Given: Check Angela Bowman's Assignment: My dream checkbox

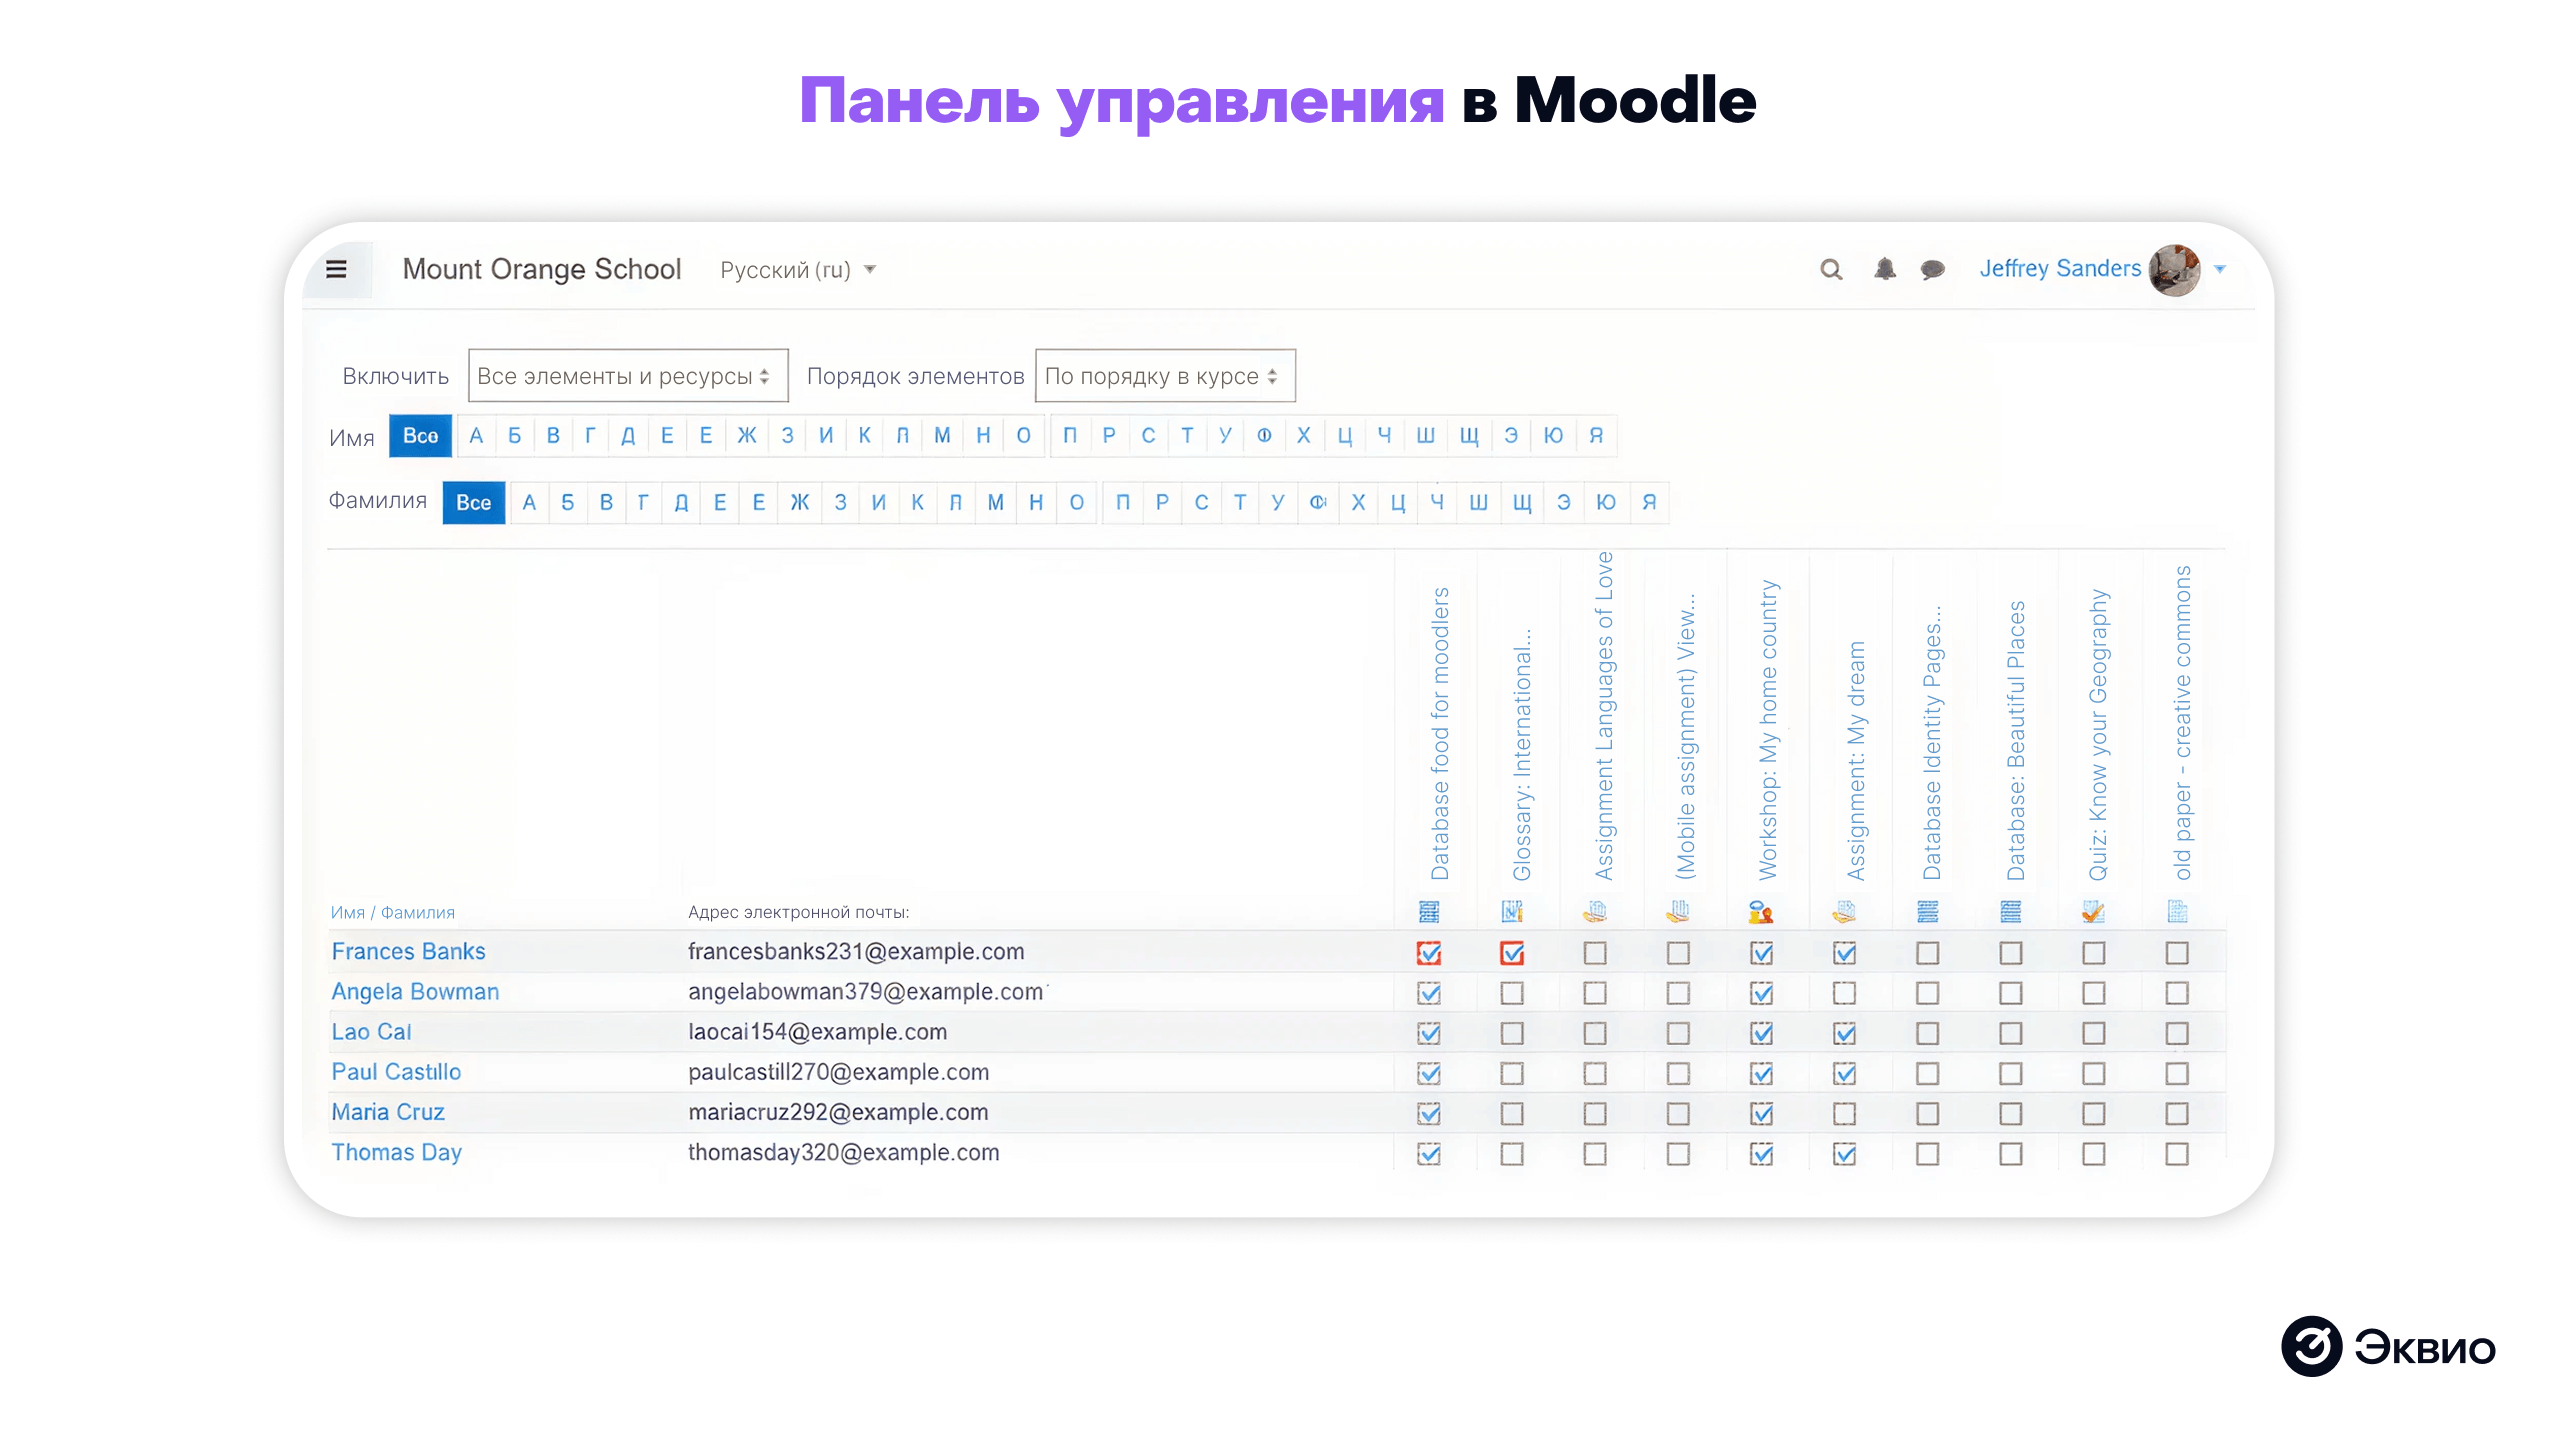Looking at the screenshot, I should tap(1845, 993).
